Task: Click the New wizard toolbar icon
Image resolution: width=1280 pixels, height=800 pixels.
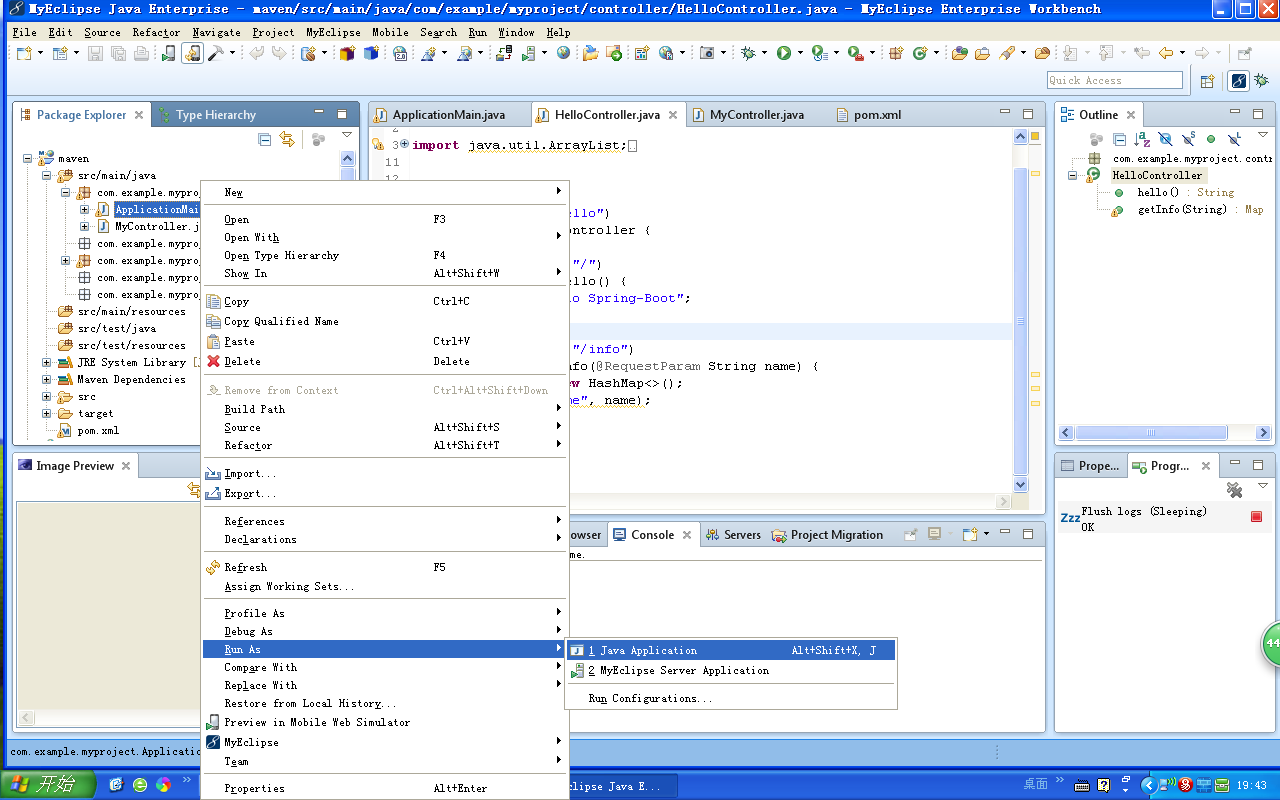Action: pyautogui.click(x=24, y=53)
